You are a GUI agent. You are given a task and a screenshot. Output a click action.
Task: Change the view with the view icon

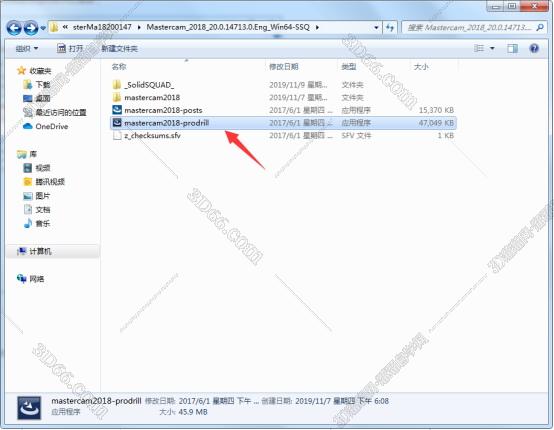point(479,48)
